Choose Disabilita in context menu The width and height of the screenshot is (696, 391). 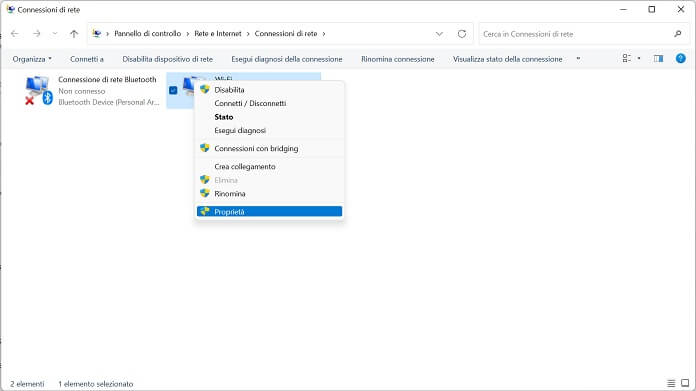pos(269,90)
